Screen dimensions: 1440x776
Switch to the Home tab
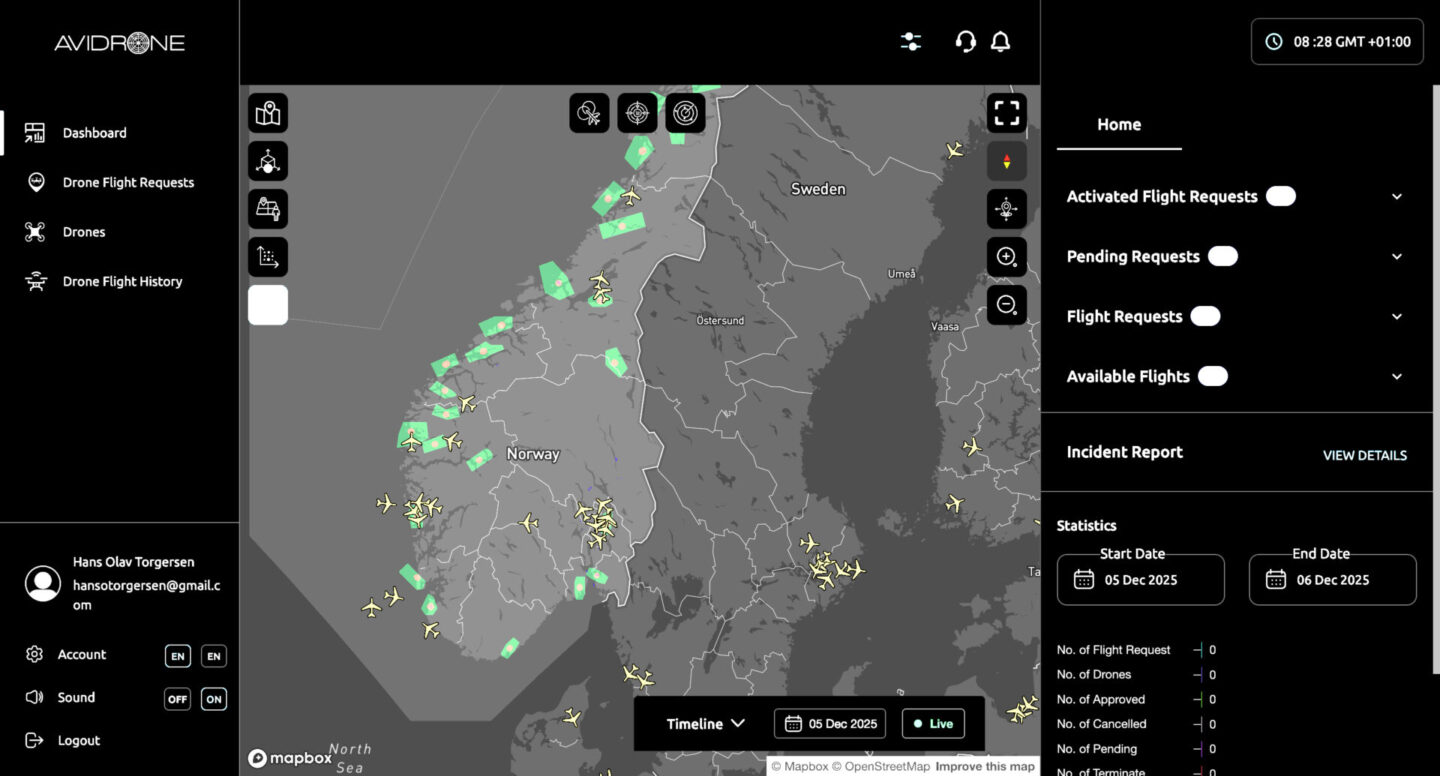coord(1118,125)
